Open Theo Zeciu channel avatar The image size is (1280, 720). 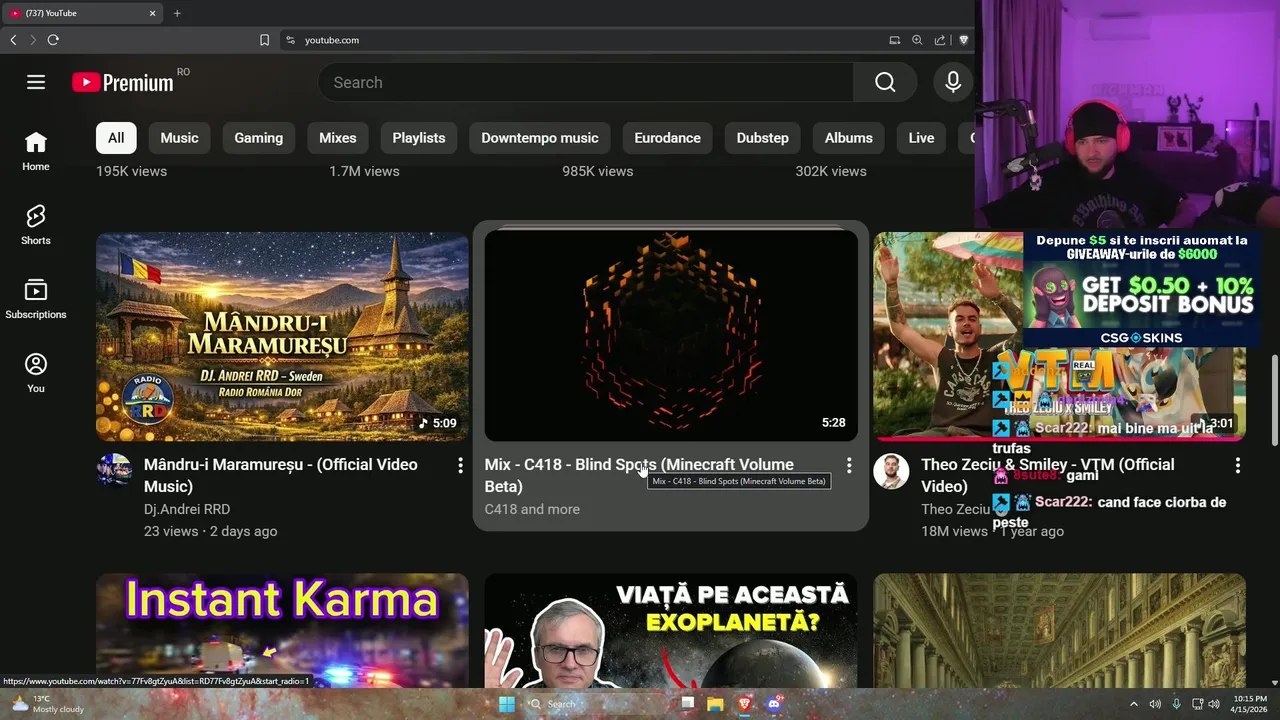point(891,471)
